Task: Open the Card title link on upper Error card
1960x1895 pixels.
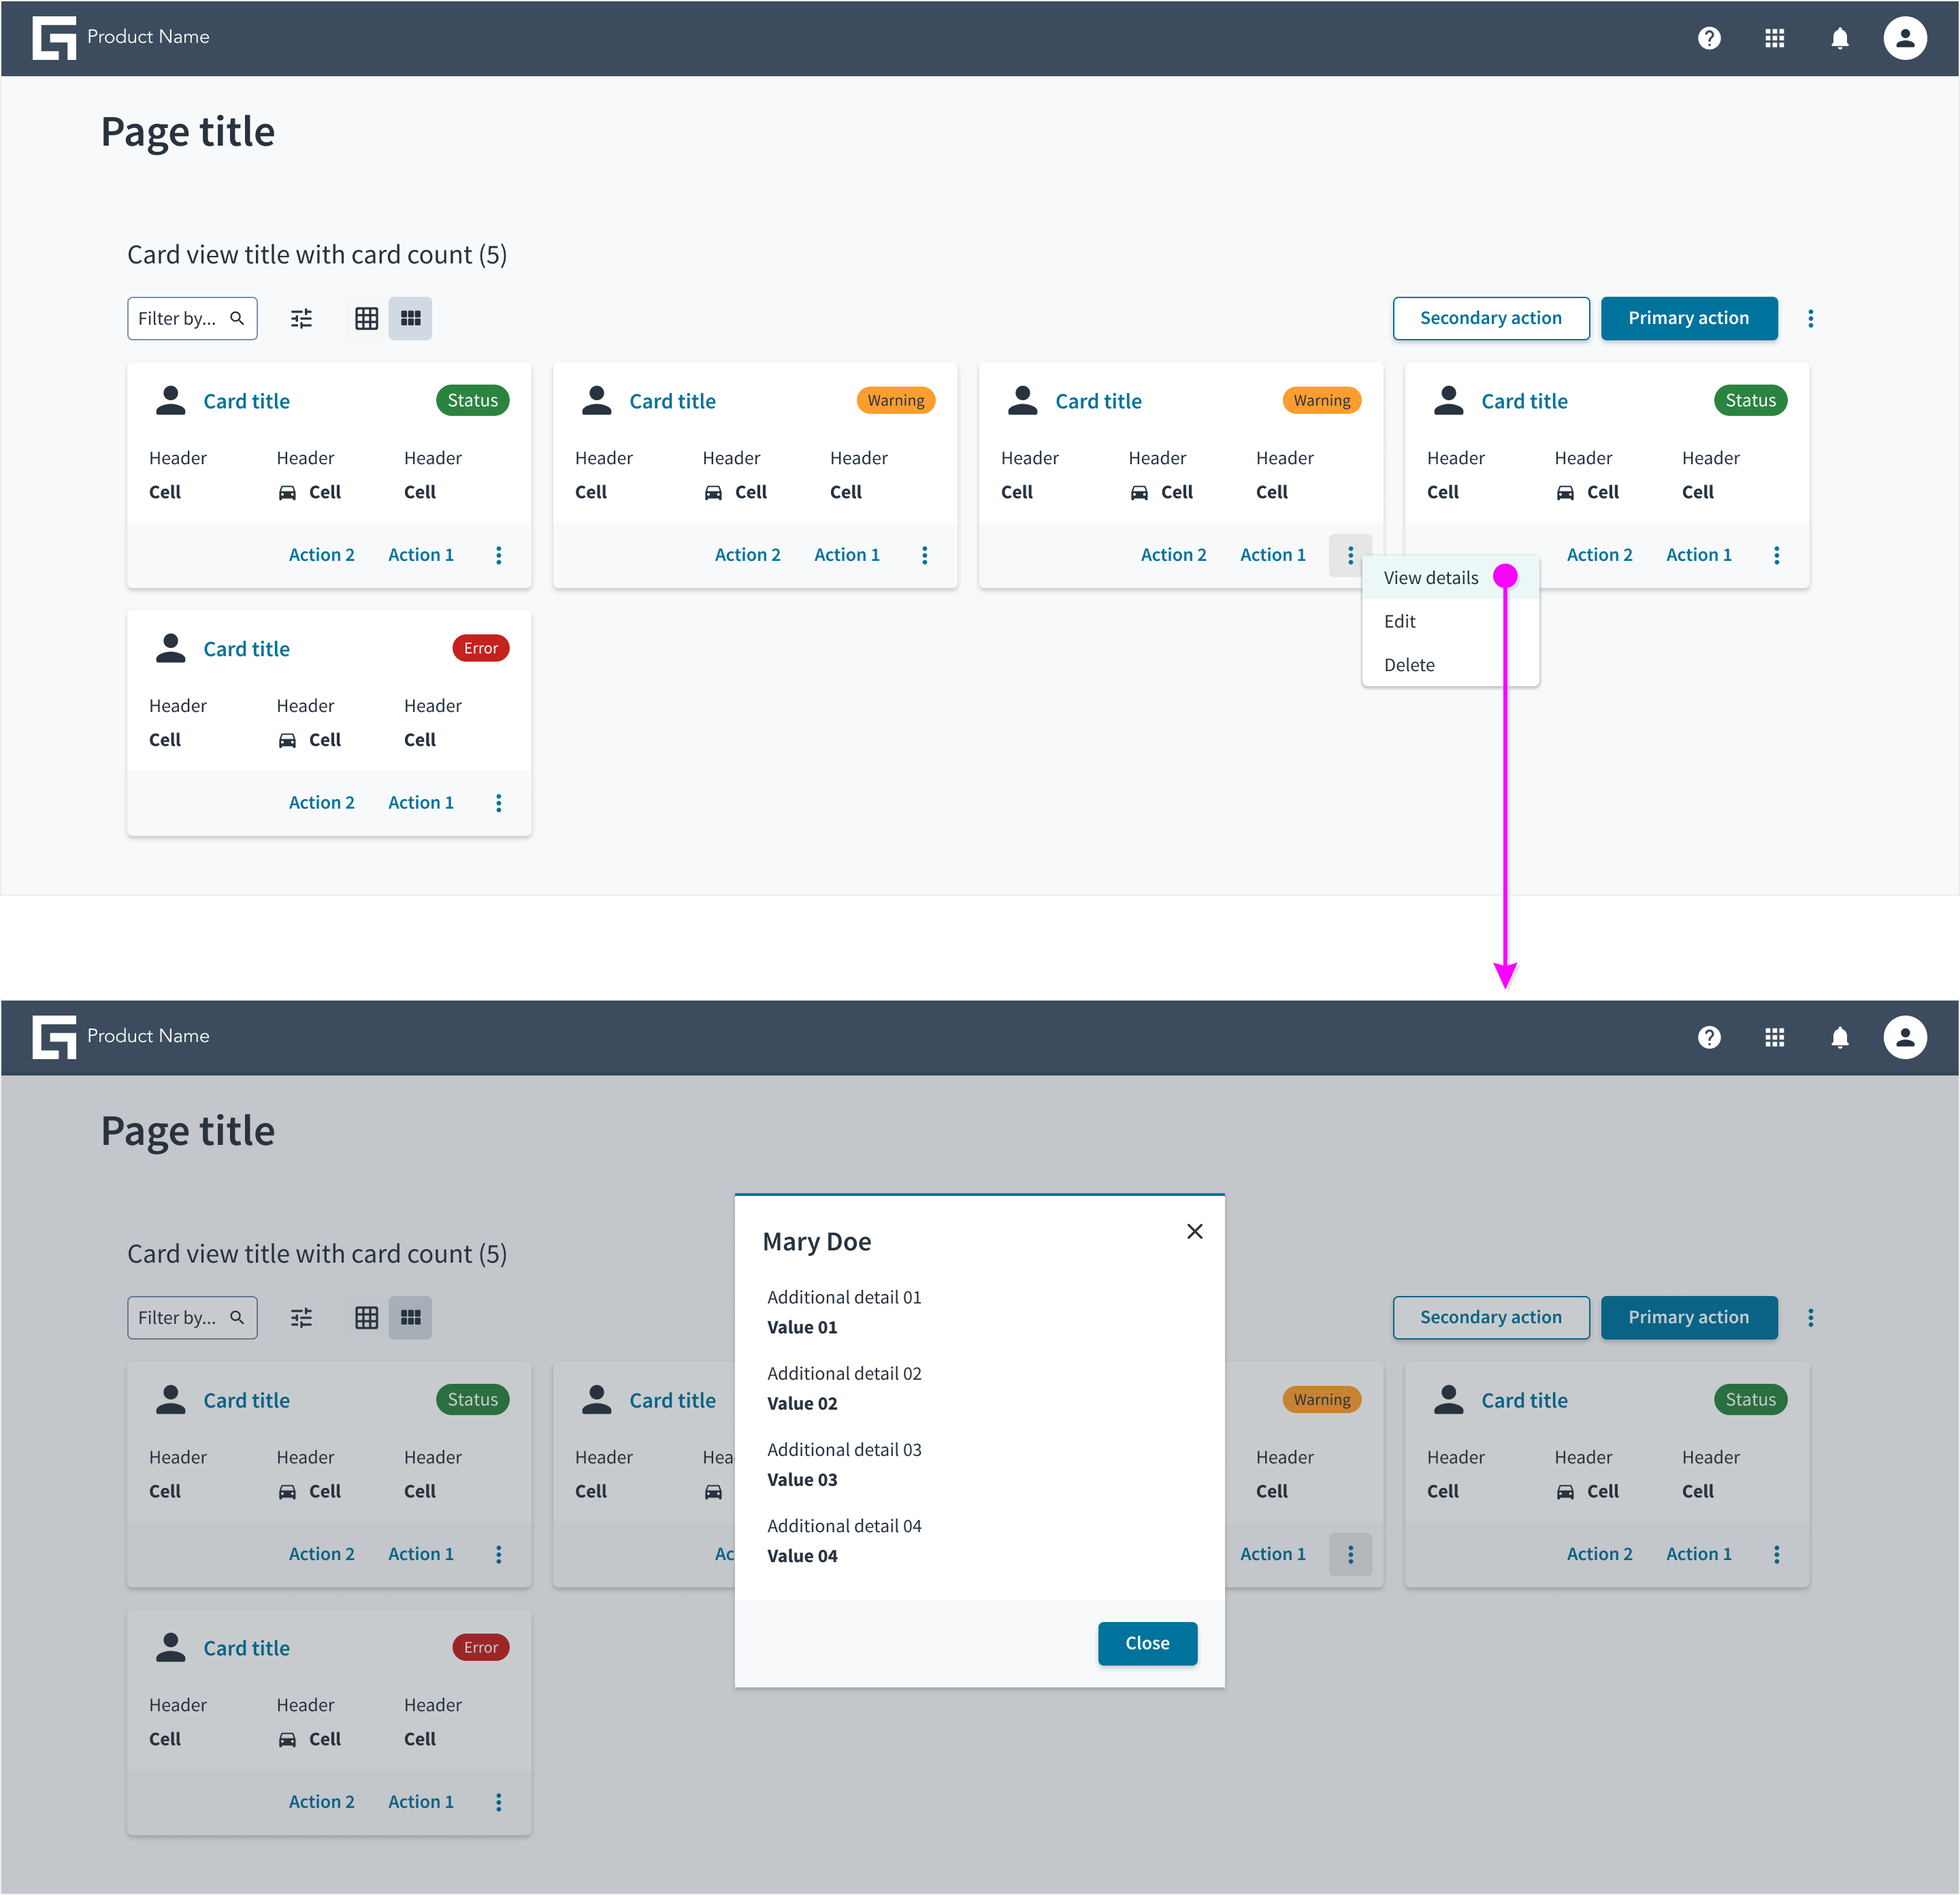Action: (246, 649)
